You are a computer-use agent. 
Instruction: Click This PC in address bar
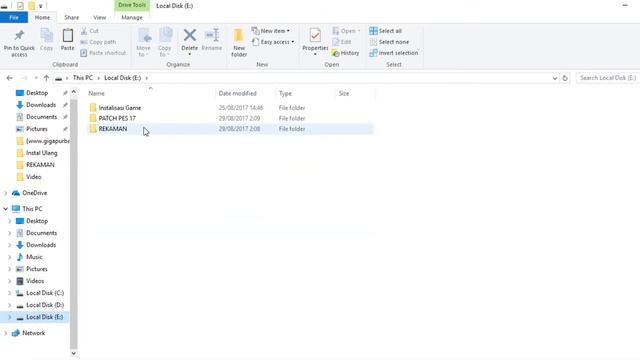pyautogui.click(x=83, y=78)
